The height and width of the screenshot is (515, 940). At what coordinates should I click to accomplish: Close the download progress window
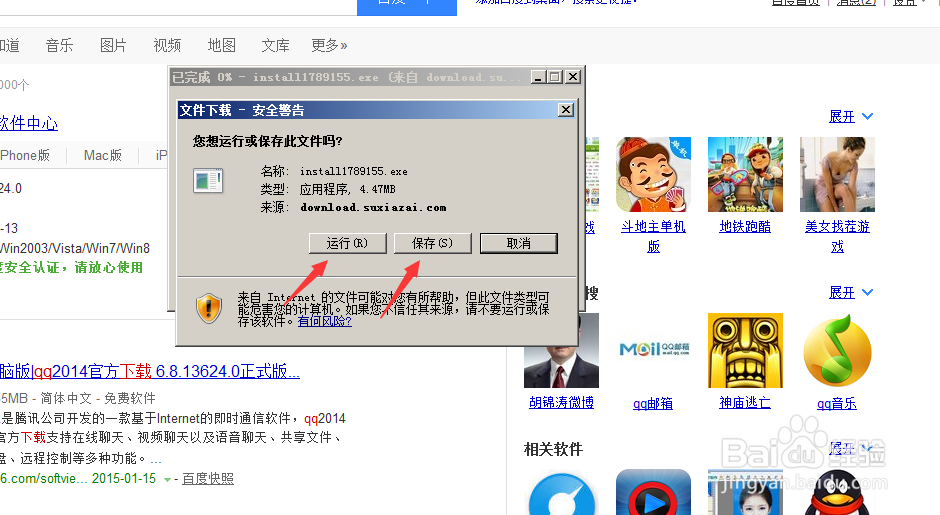point(573,77)
